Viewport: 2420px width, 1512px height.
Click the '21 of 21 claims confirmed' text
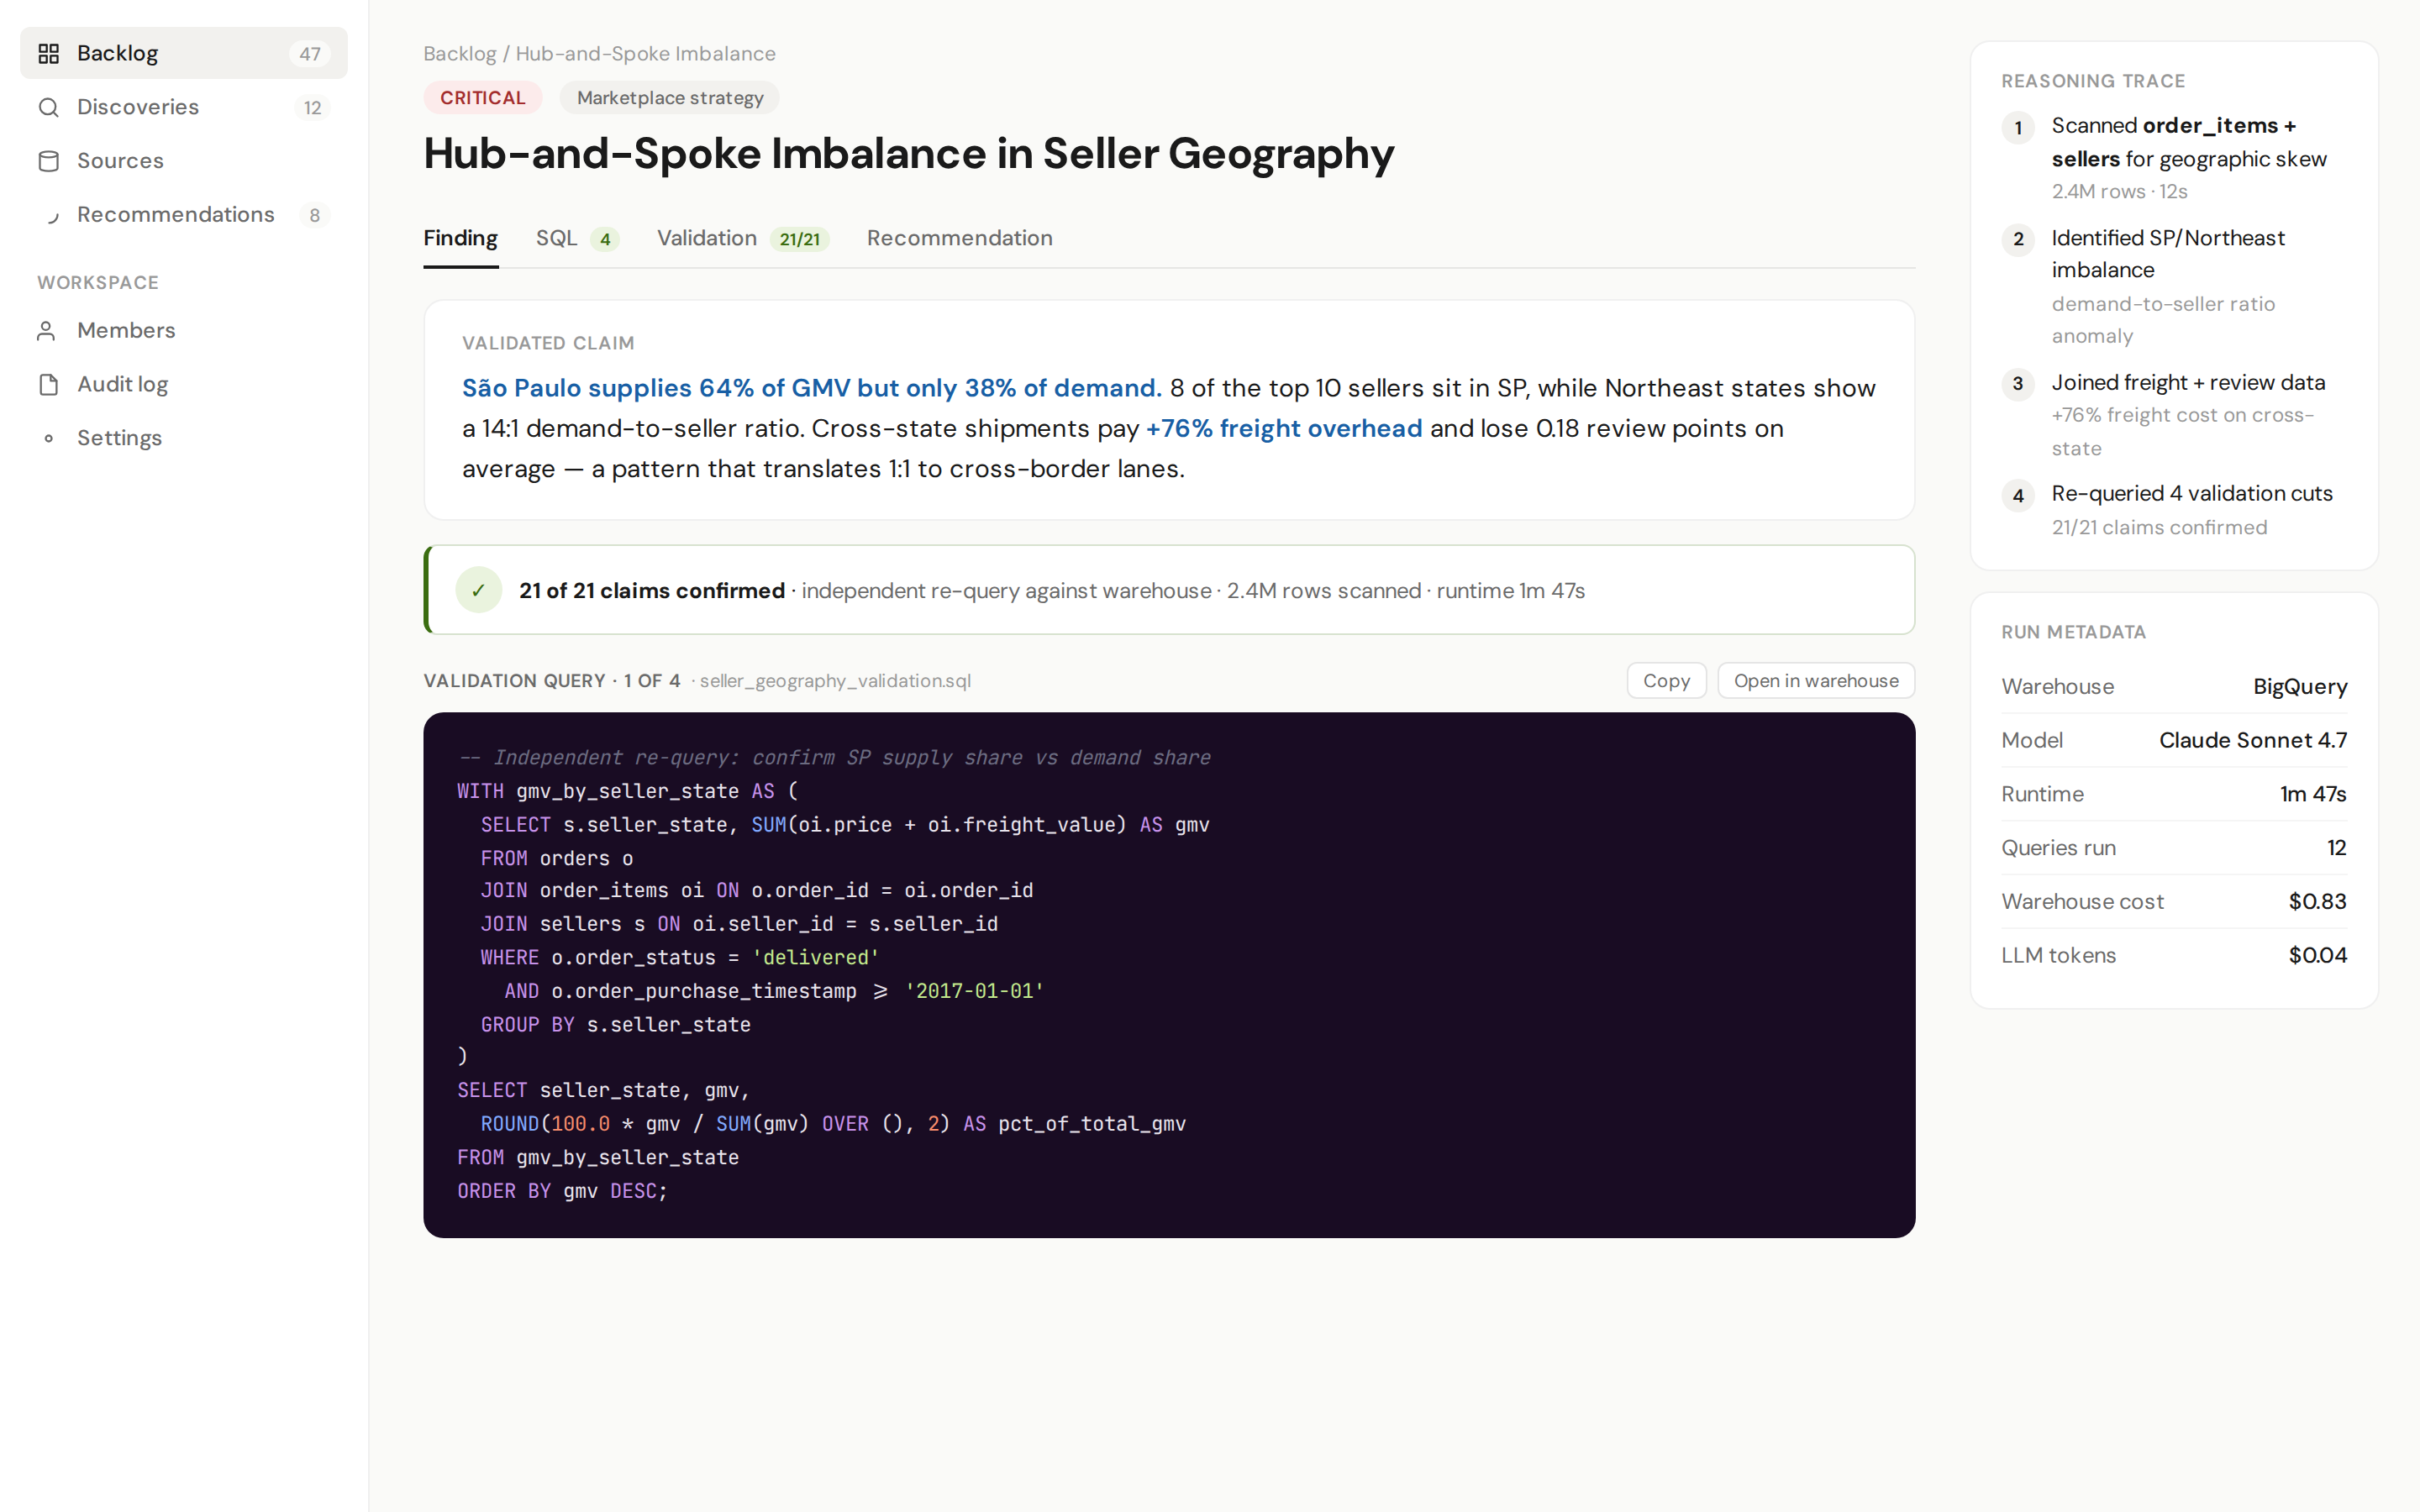pos(652,591)
